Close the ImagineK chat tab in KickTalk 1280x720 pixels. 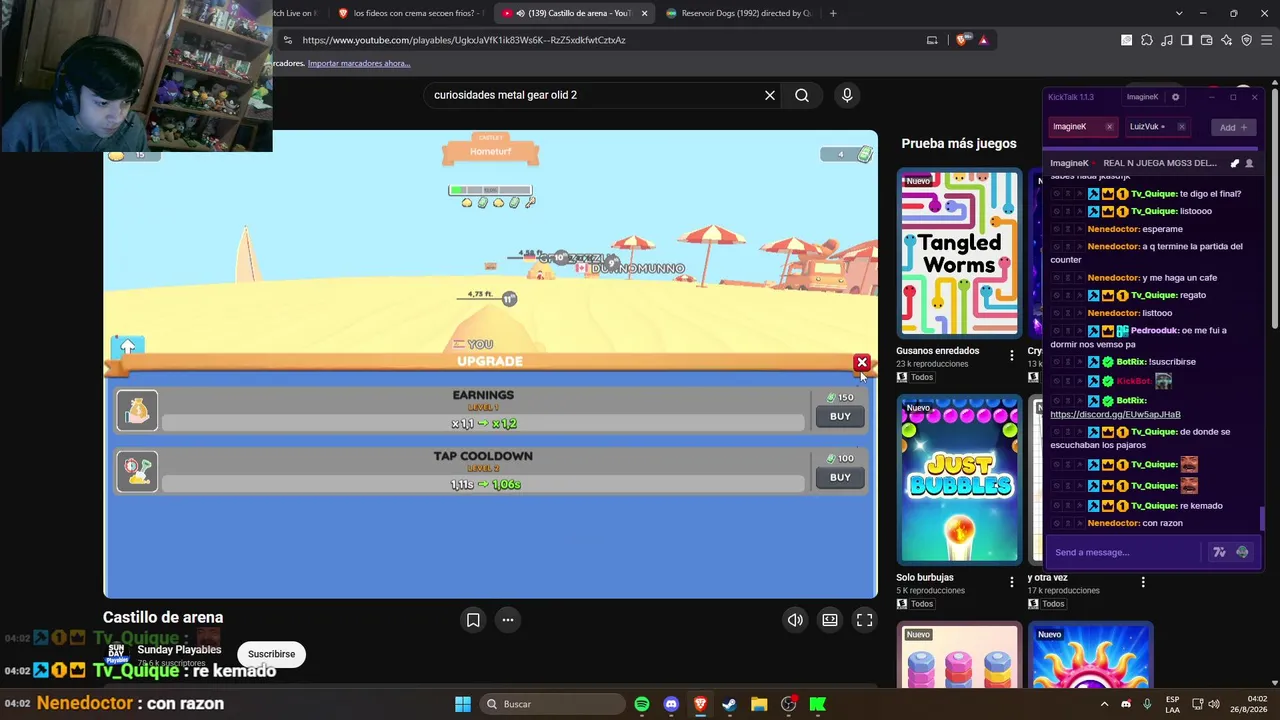tap(1109, 127)
